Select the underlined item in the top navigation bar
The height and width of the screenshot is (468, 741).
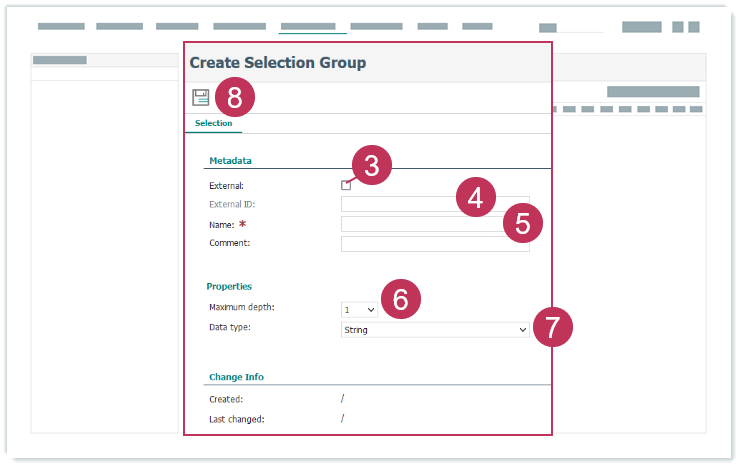(313, 27)
